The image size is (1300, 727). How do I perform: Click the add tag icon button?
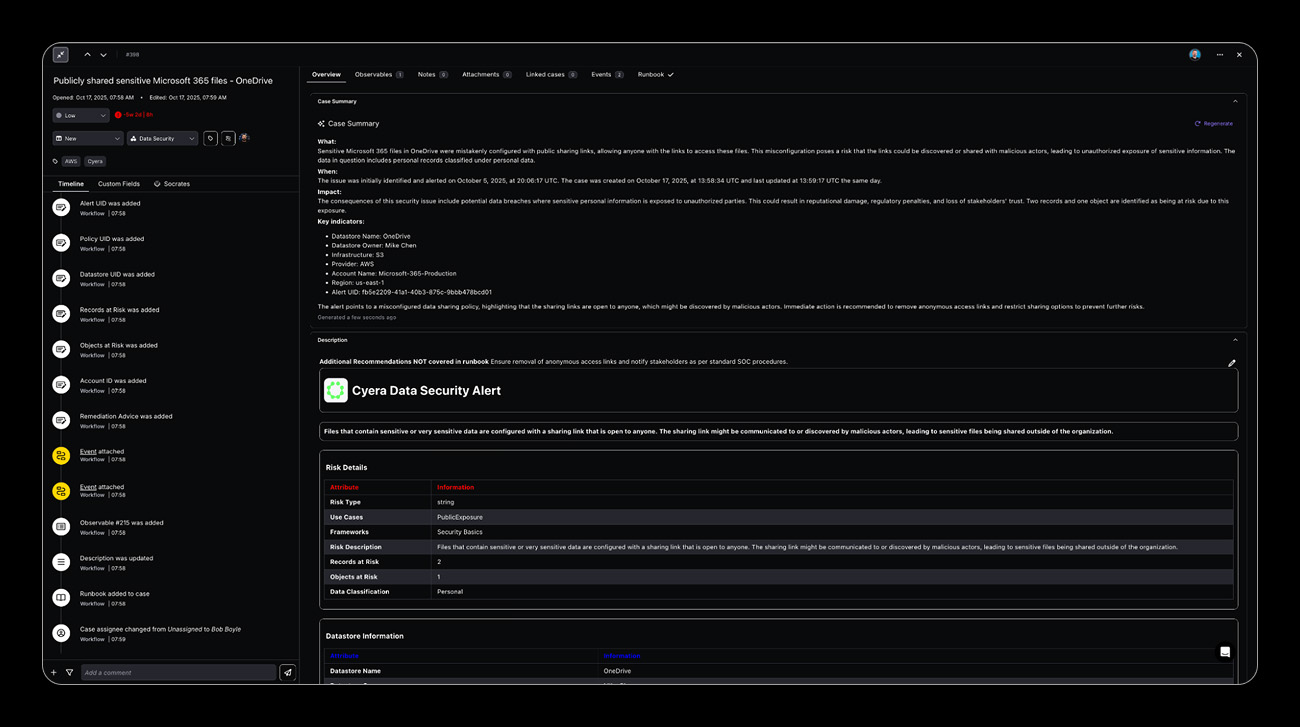(210, 139)
